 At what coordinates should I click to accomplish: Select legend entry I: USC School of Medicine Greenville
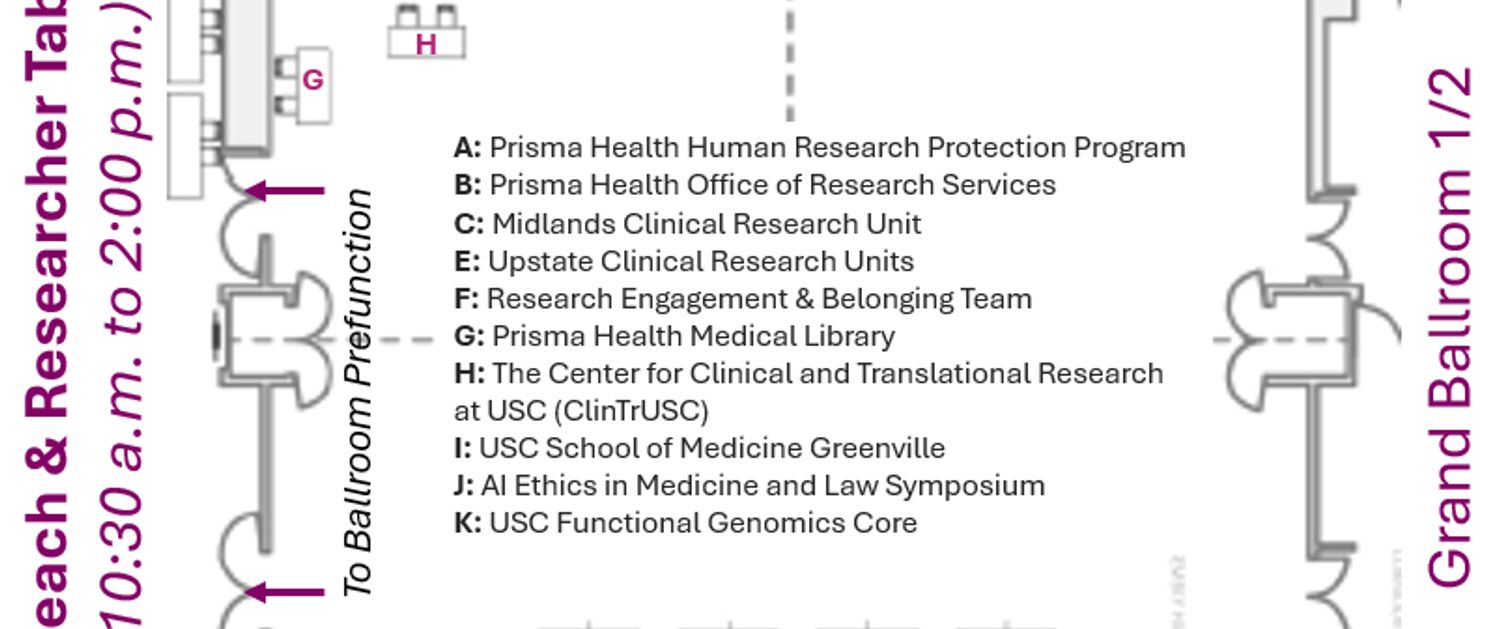699,448
